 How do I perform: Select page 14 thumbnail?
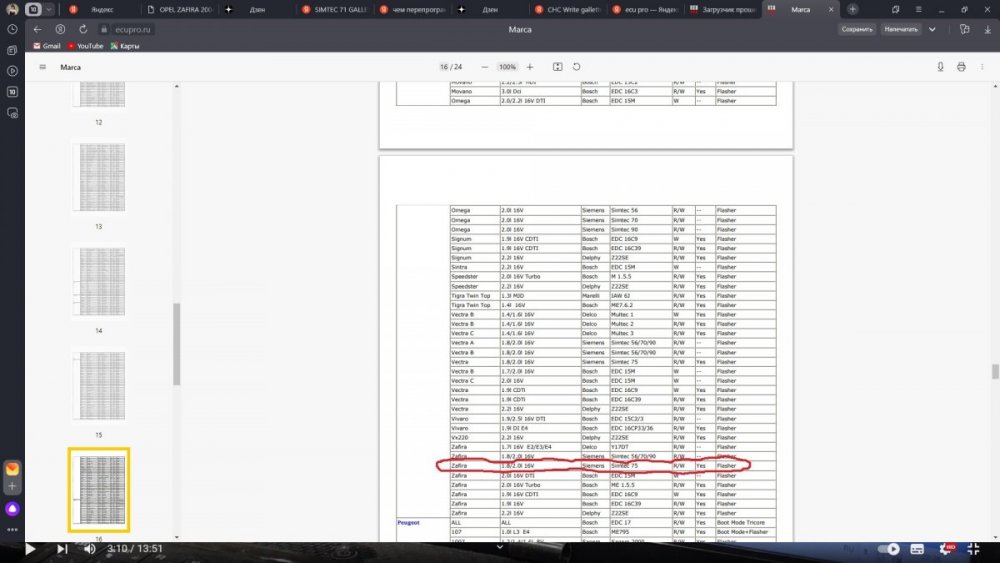pos(99,281)
